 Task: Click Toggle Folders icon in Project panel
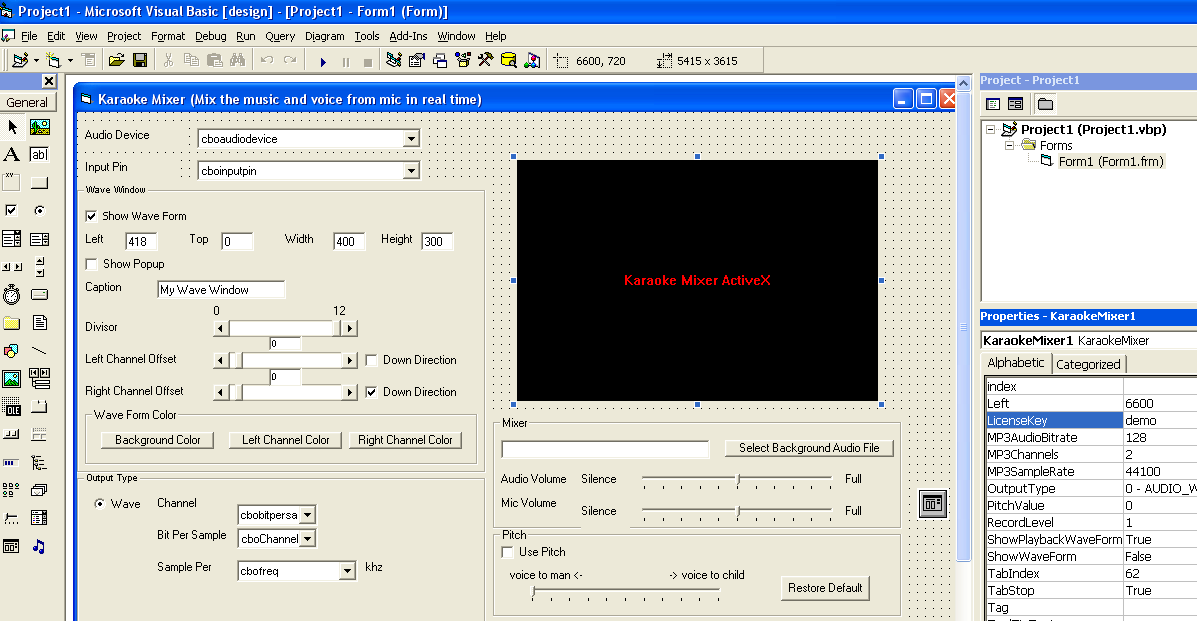(x=1045, y=104)
